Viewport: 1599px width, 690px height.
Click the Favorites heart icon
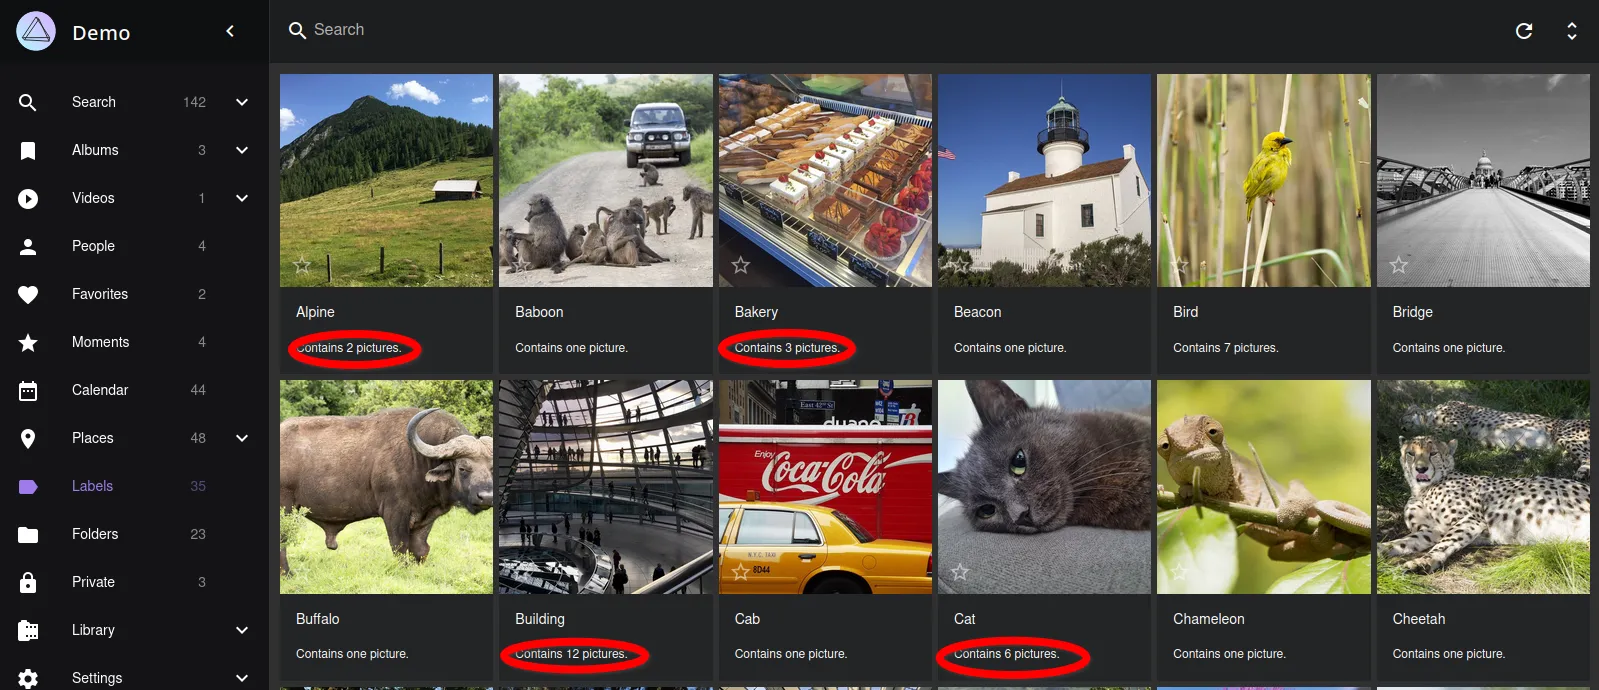[28, 294]
